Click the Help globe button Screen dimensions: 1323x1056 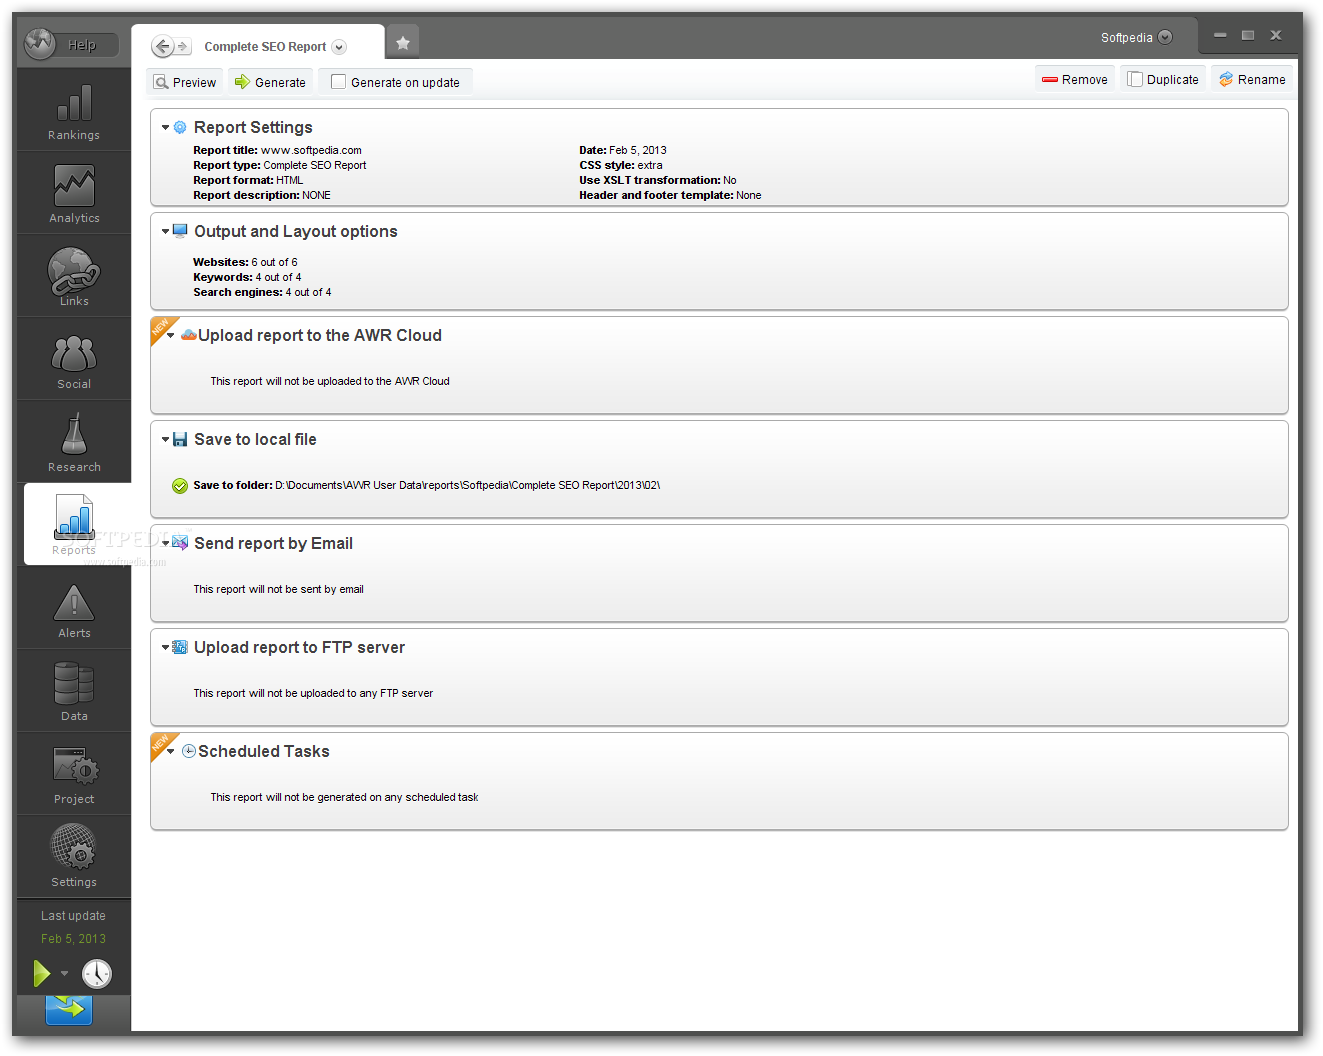40,44
